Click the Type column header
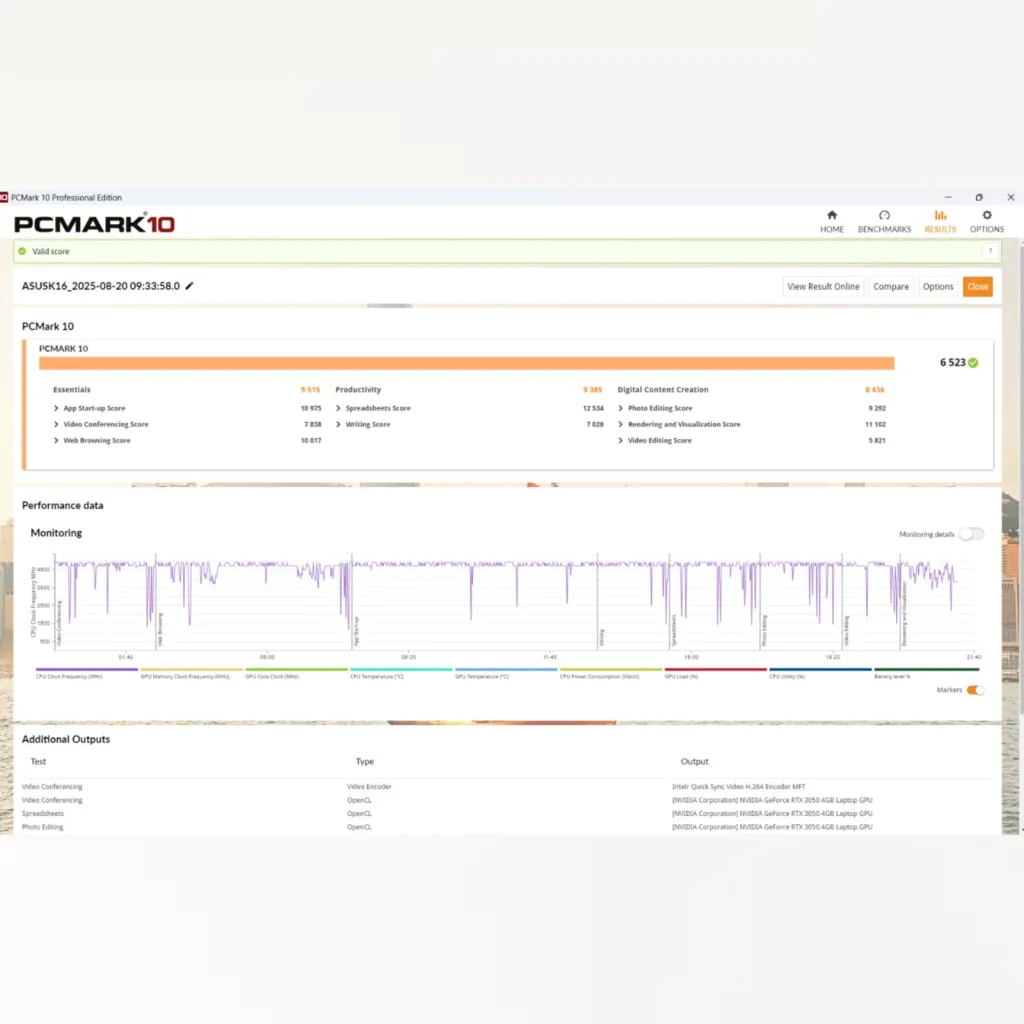 tap(364, 761)
